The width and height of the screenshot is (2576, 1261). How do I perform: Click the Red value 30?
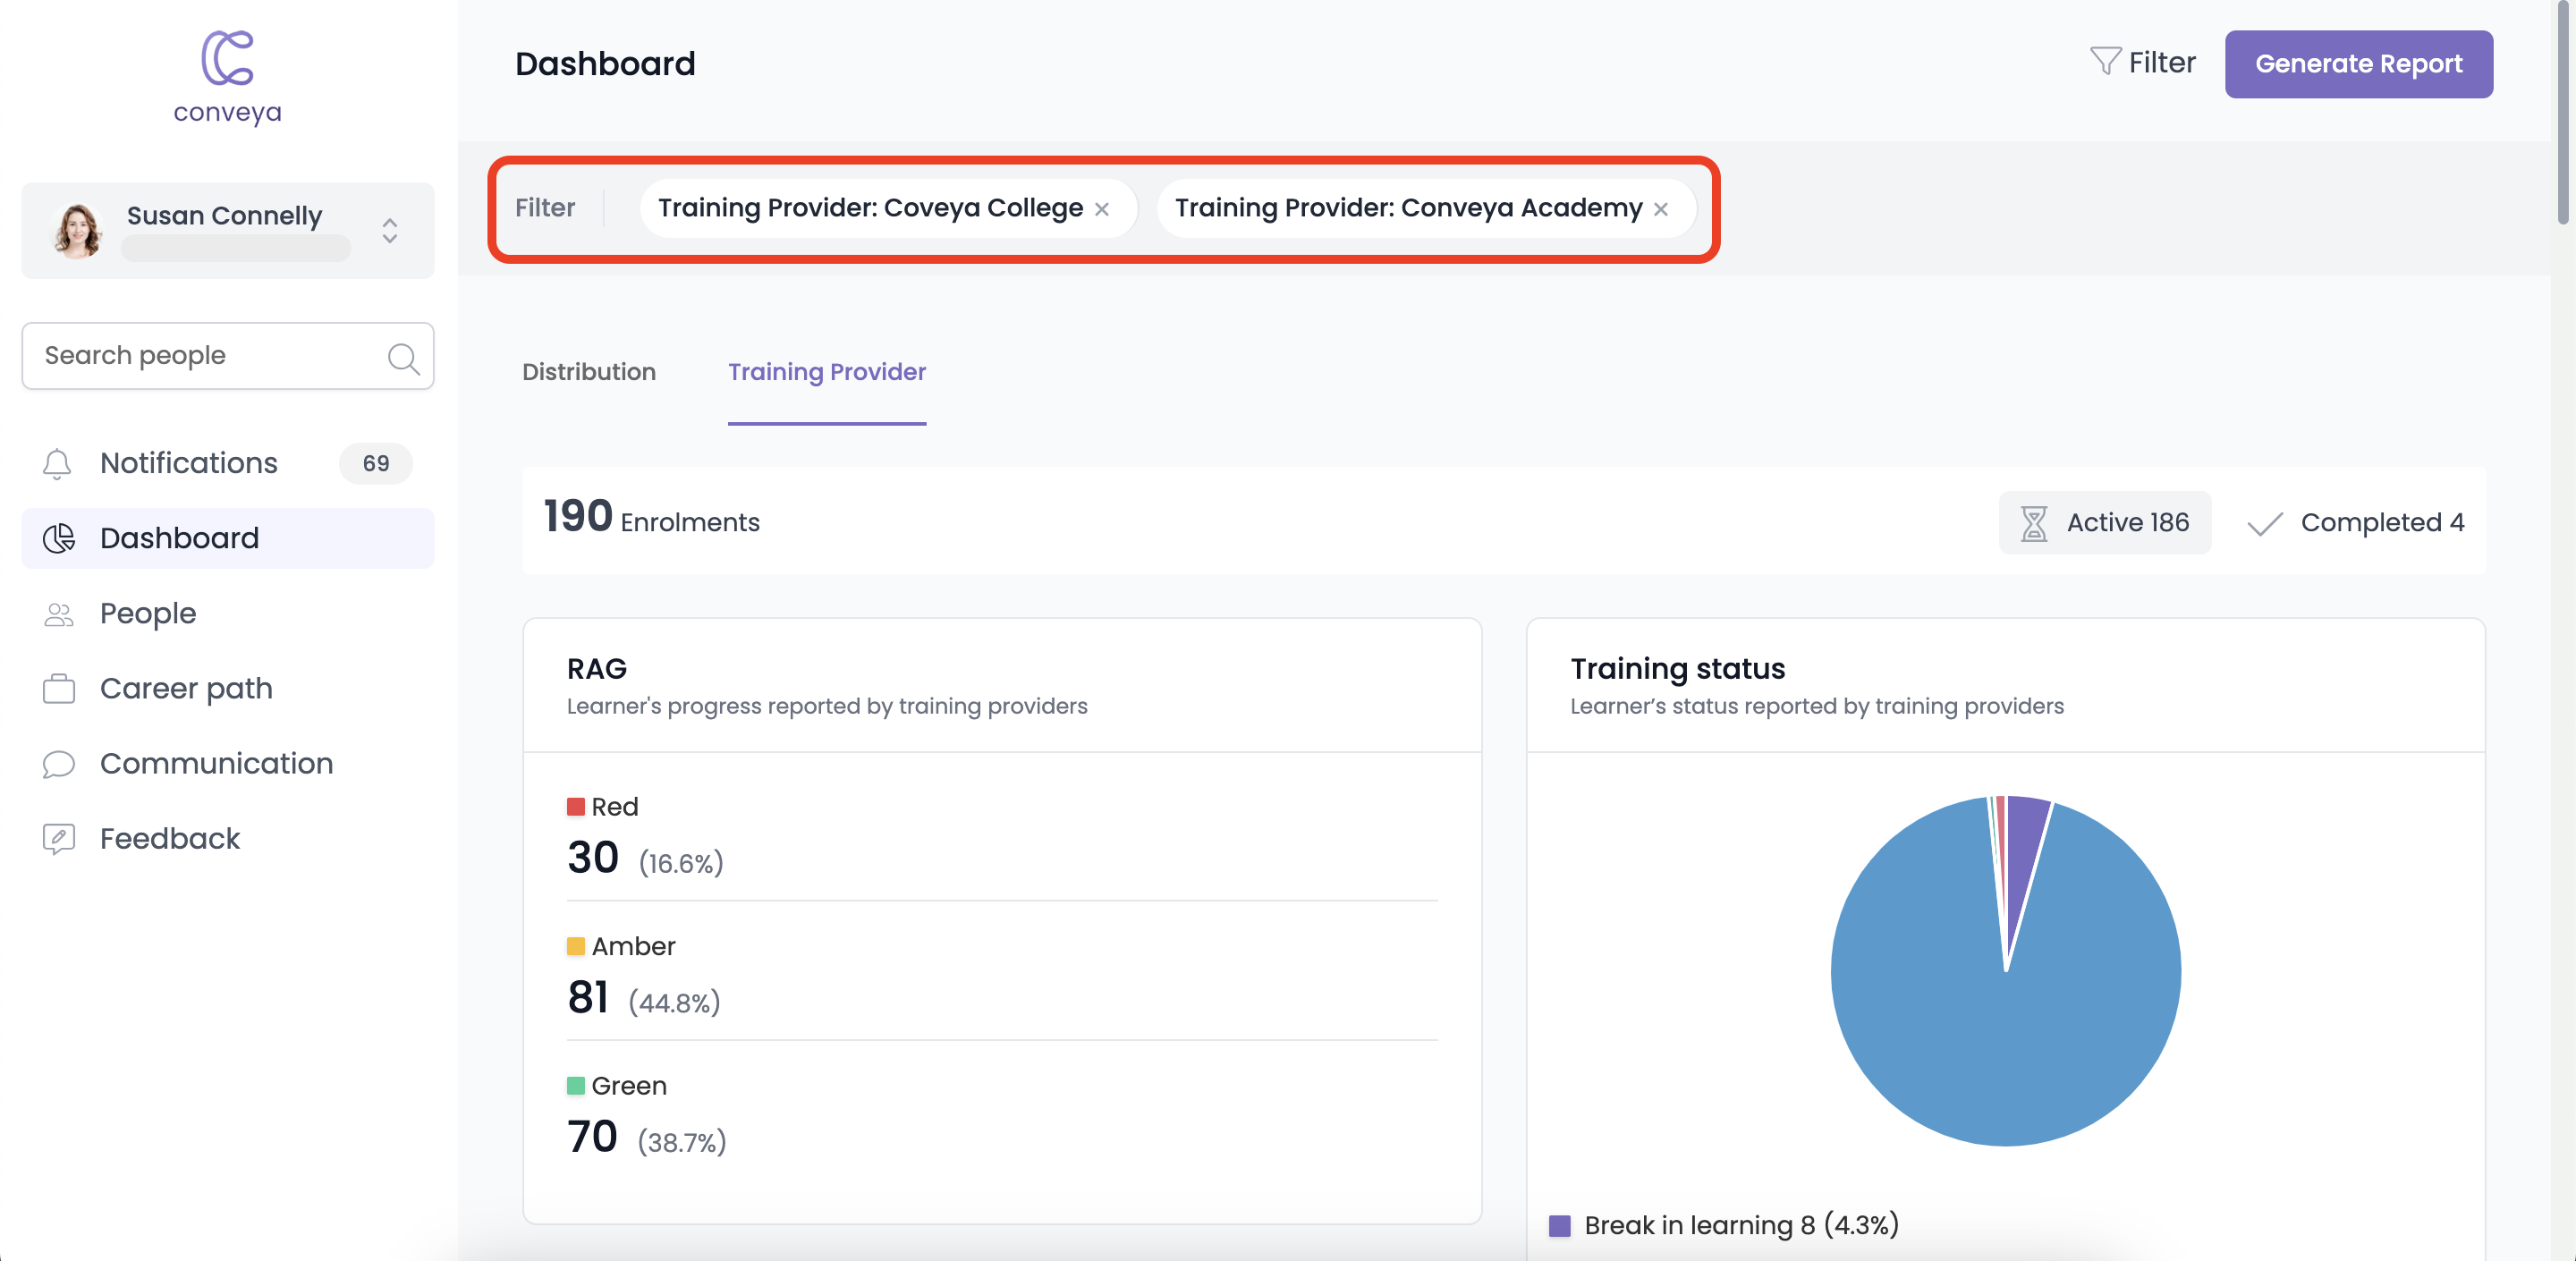[x=593, y=858]
